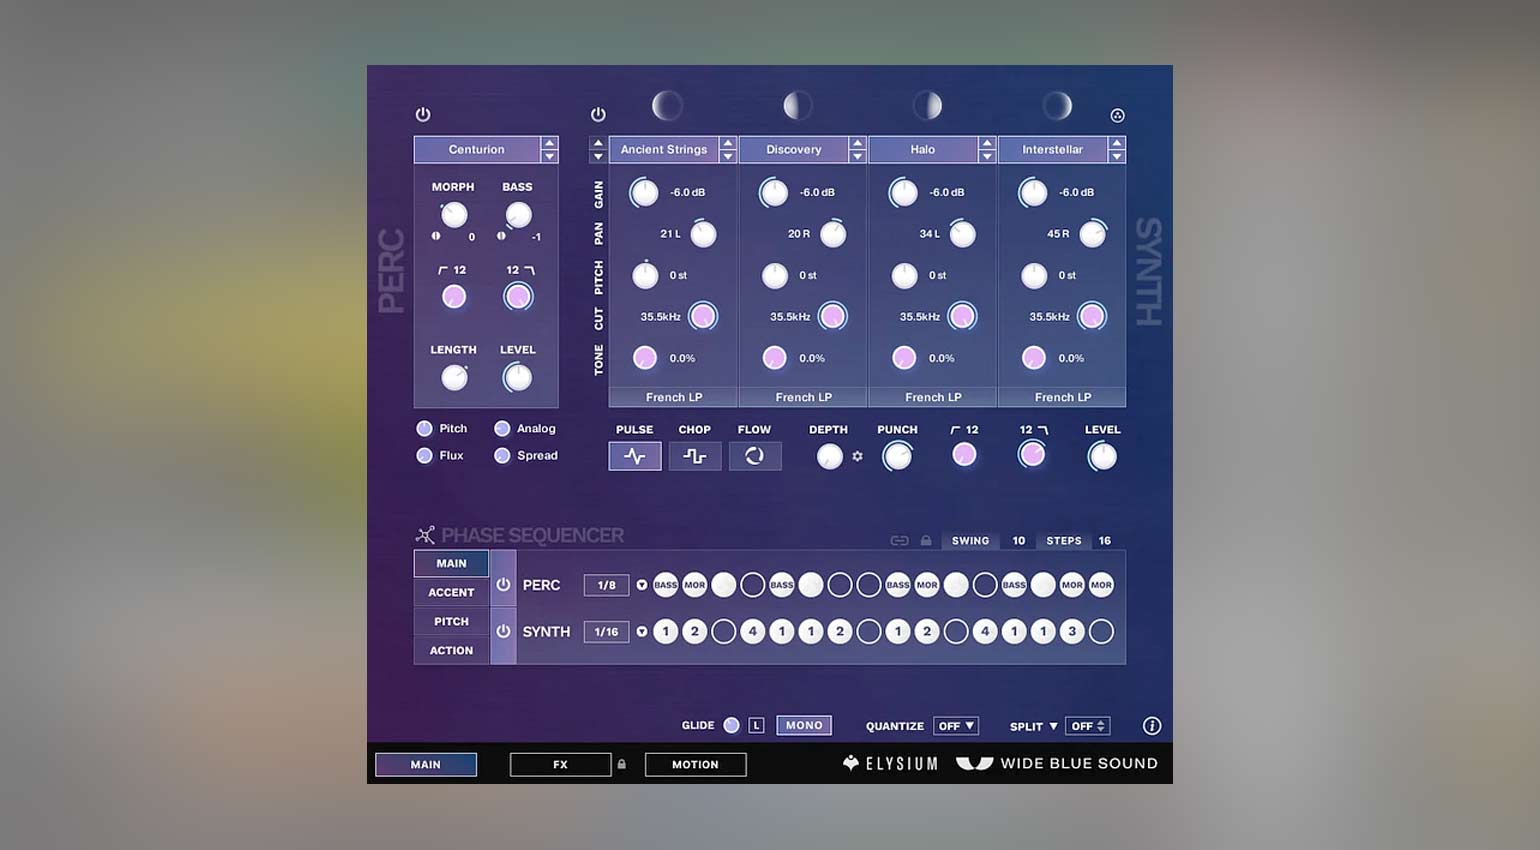This screenshot has height=850, width=1540.
Task: Toggle the PERC section power icon
Action: (x=423, y=114)
